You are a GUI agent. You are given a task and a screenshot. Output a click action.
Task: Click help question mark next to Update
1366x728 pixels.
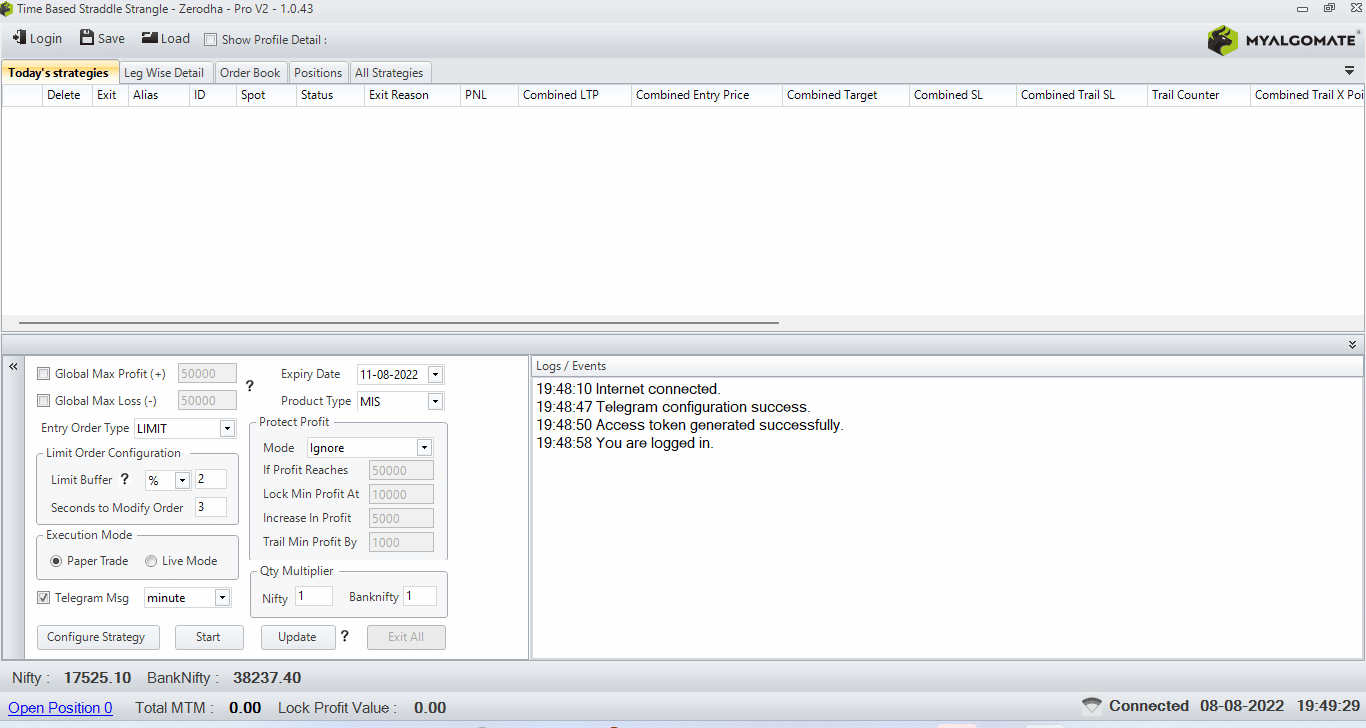[x=344, y=635]
